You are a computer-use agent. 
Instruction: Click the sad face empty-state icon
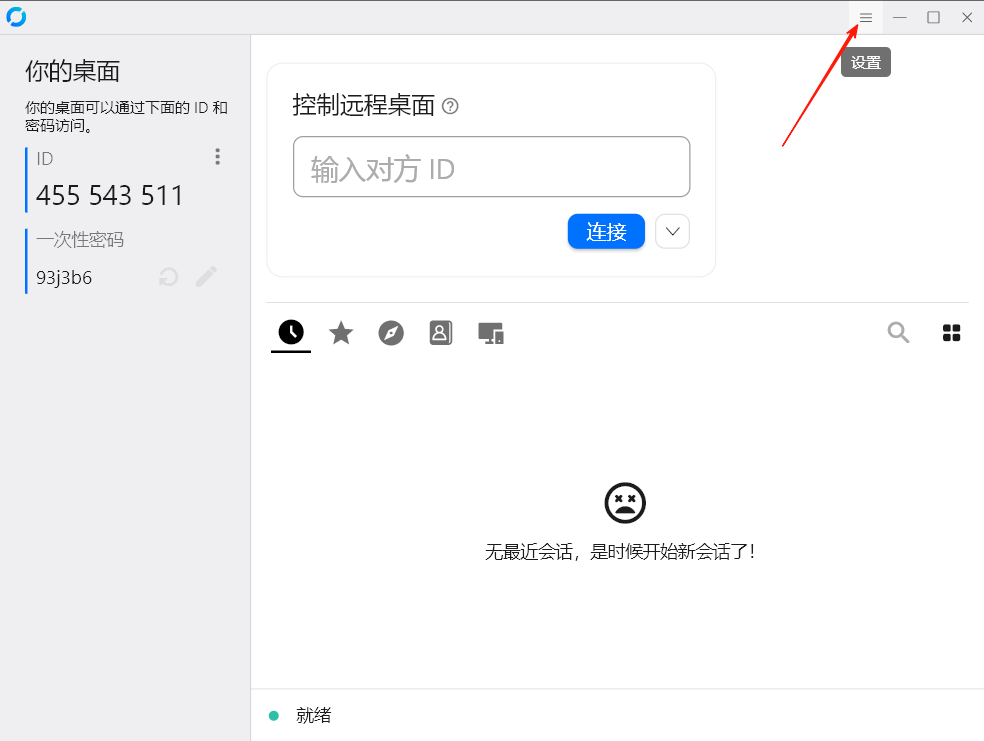[625, 503]
